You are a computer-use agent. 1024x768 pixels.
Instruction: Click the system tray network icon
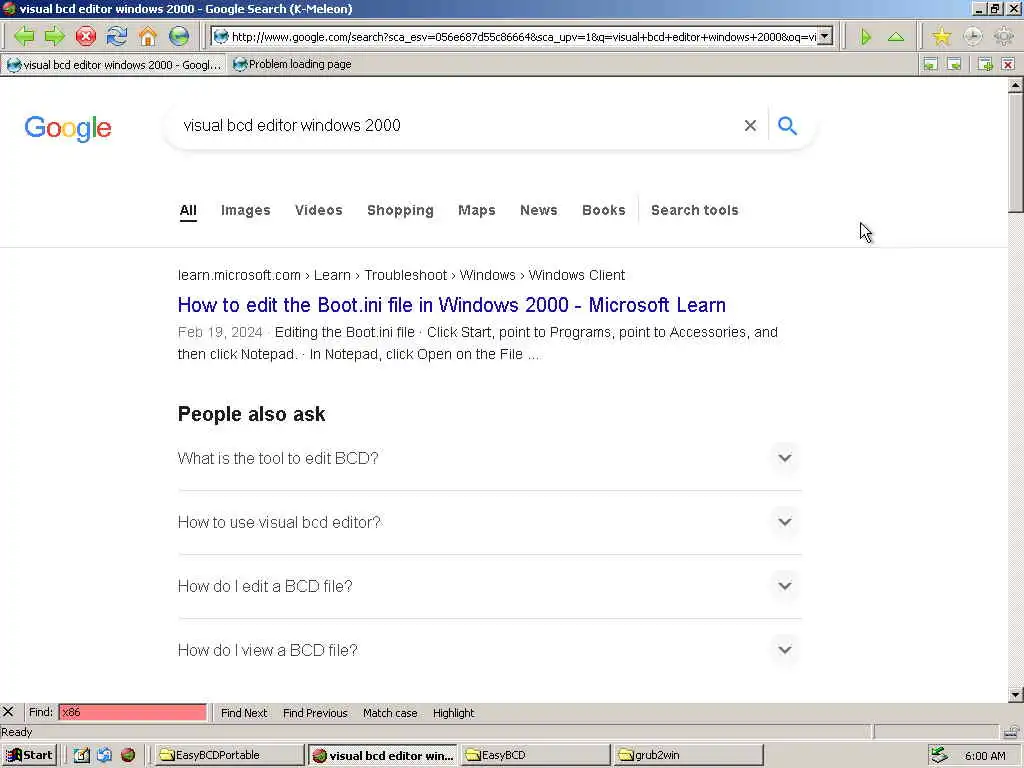tap(939, 755)
